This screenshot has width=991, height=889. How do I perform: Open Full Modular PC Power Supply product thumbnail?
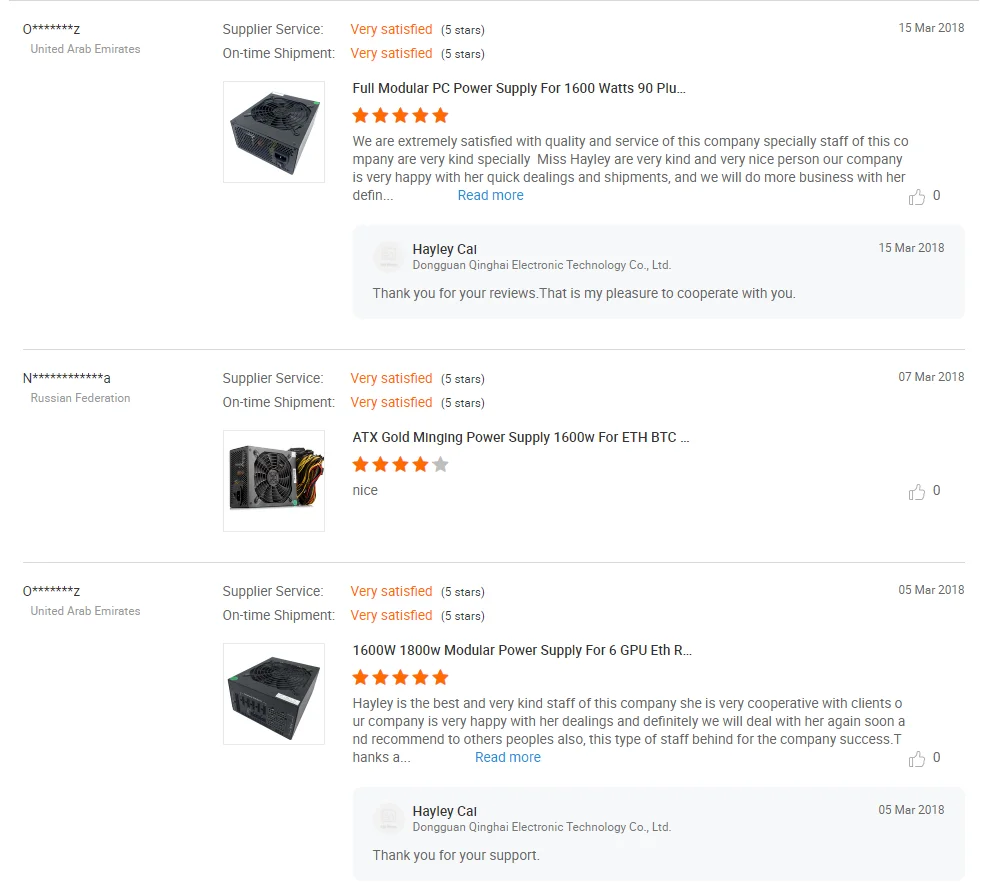pyautogui.click(x=274, y=132)
